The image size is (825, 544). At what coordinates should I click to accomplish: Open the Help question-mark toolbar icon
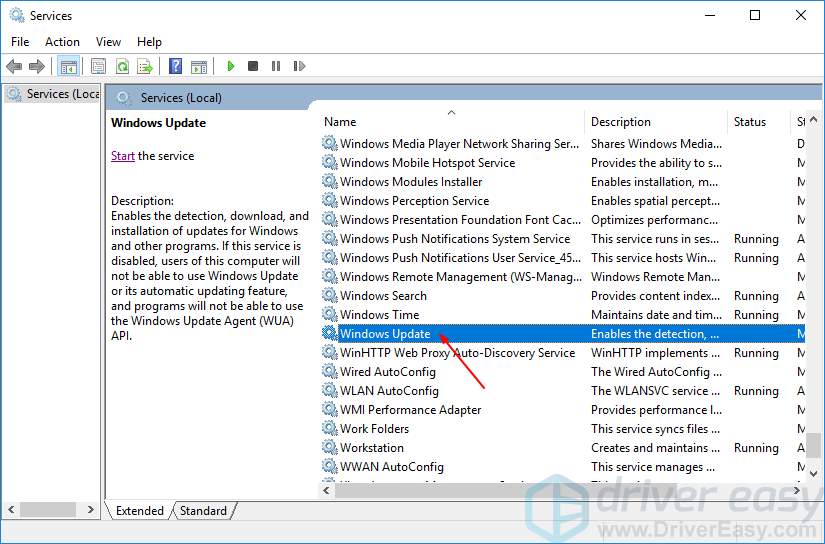(x=175, y=66)
